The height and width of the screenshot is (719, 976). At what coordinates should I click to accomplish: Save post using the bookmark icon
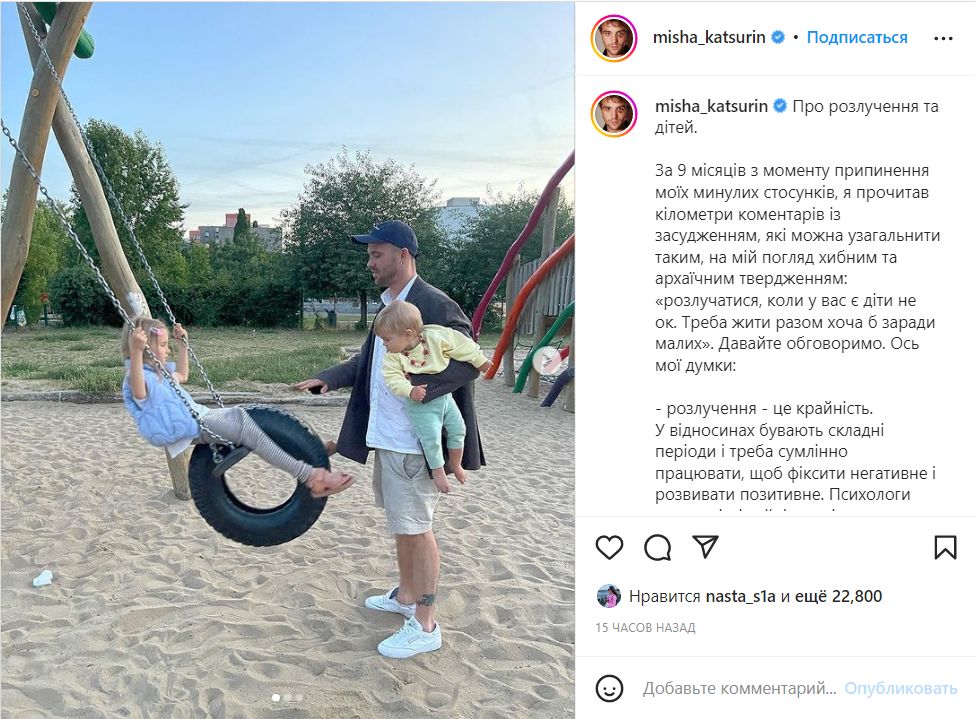click(945, 547)
